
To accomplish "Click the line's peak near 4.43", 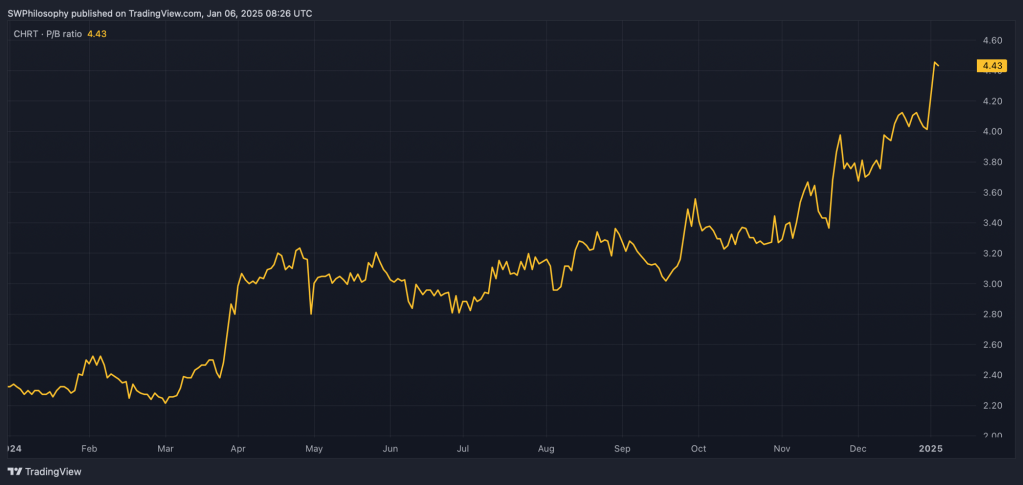I will 935,63.
